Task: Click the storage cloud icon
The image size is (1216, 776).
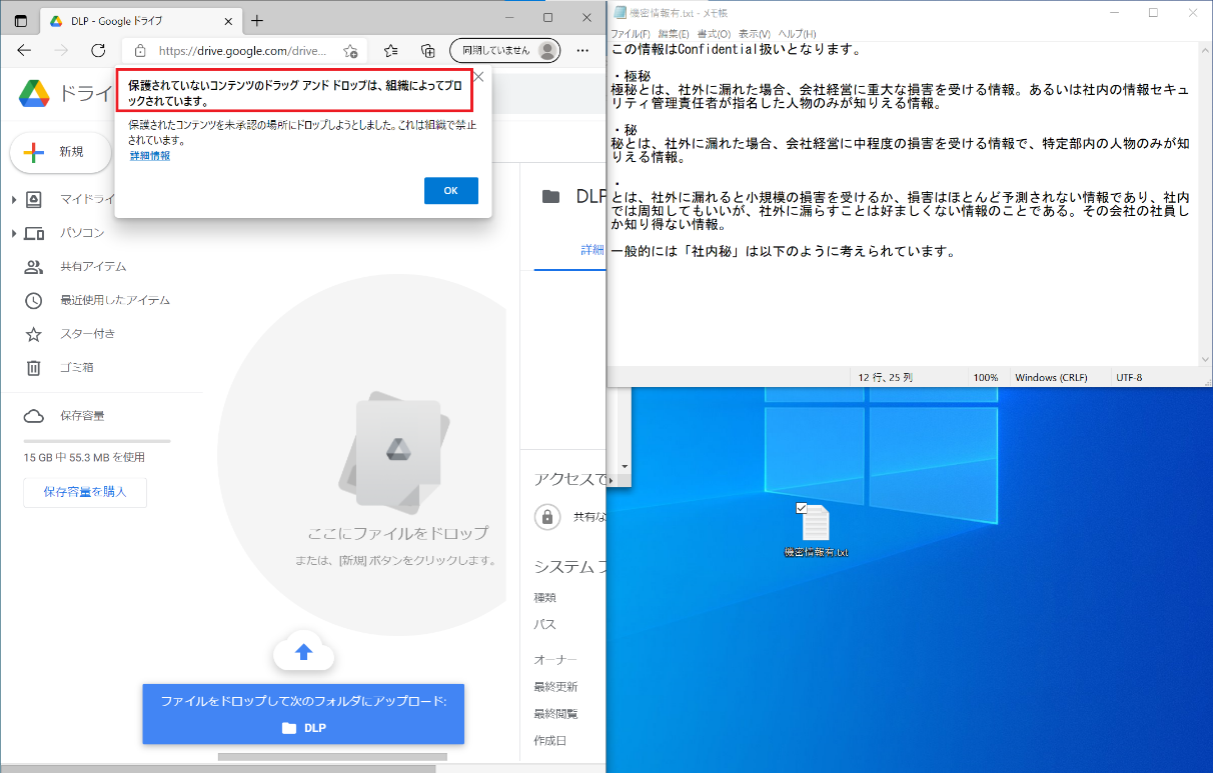Action: tap(34, 416)
